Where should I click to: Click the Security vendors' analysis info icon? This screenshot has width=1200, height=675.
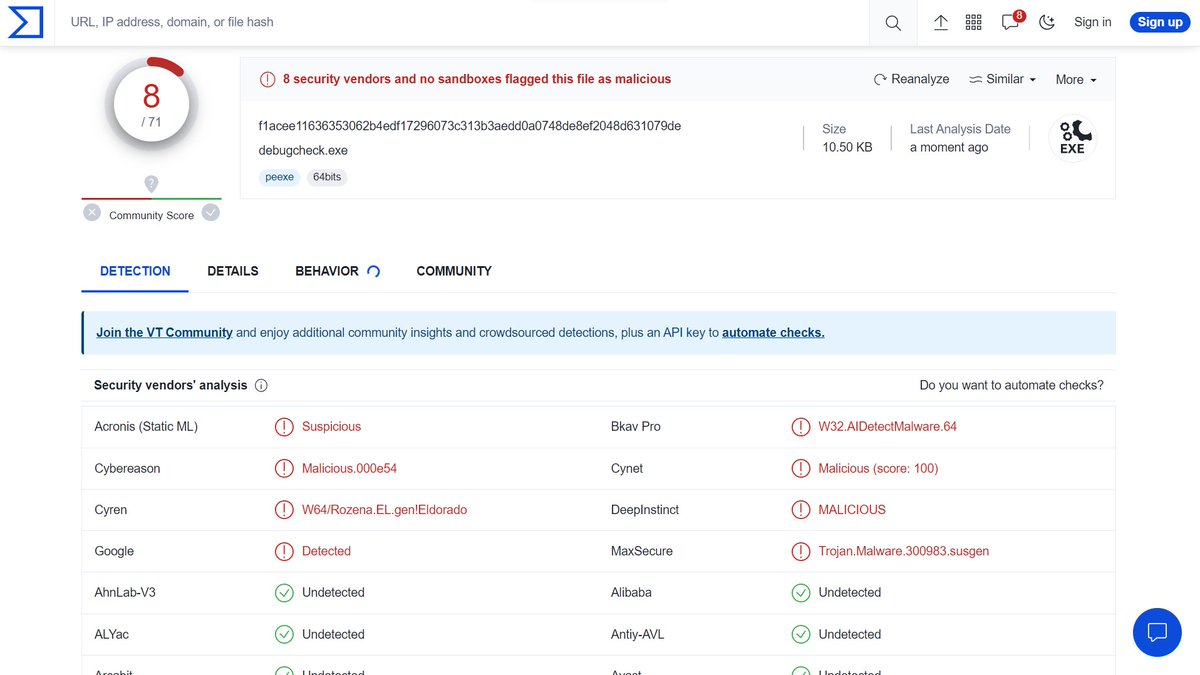(261, 385)
